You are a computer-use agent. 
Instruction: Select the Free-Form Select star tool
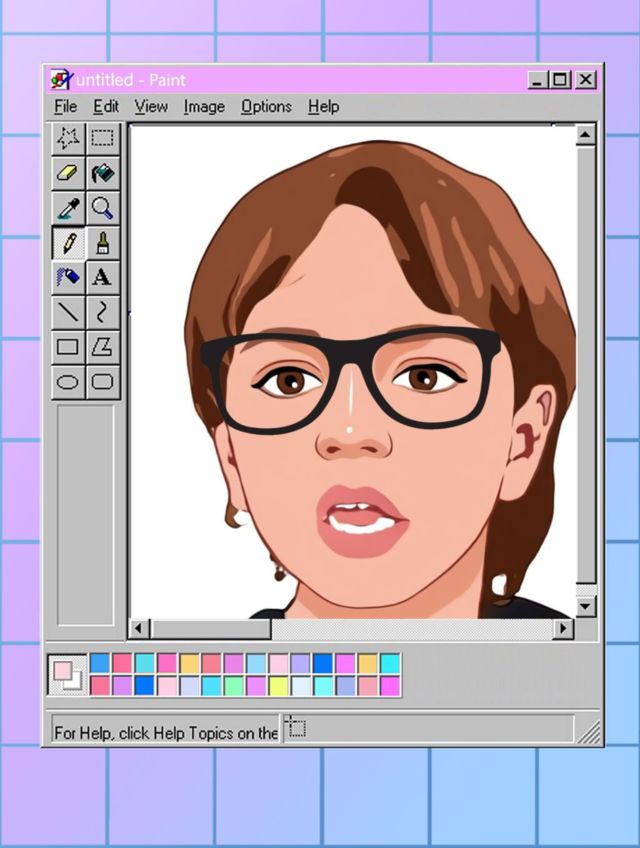coord(68,139)
